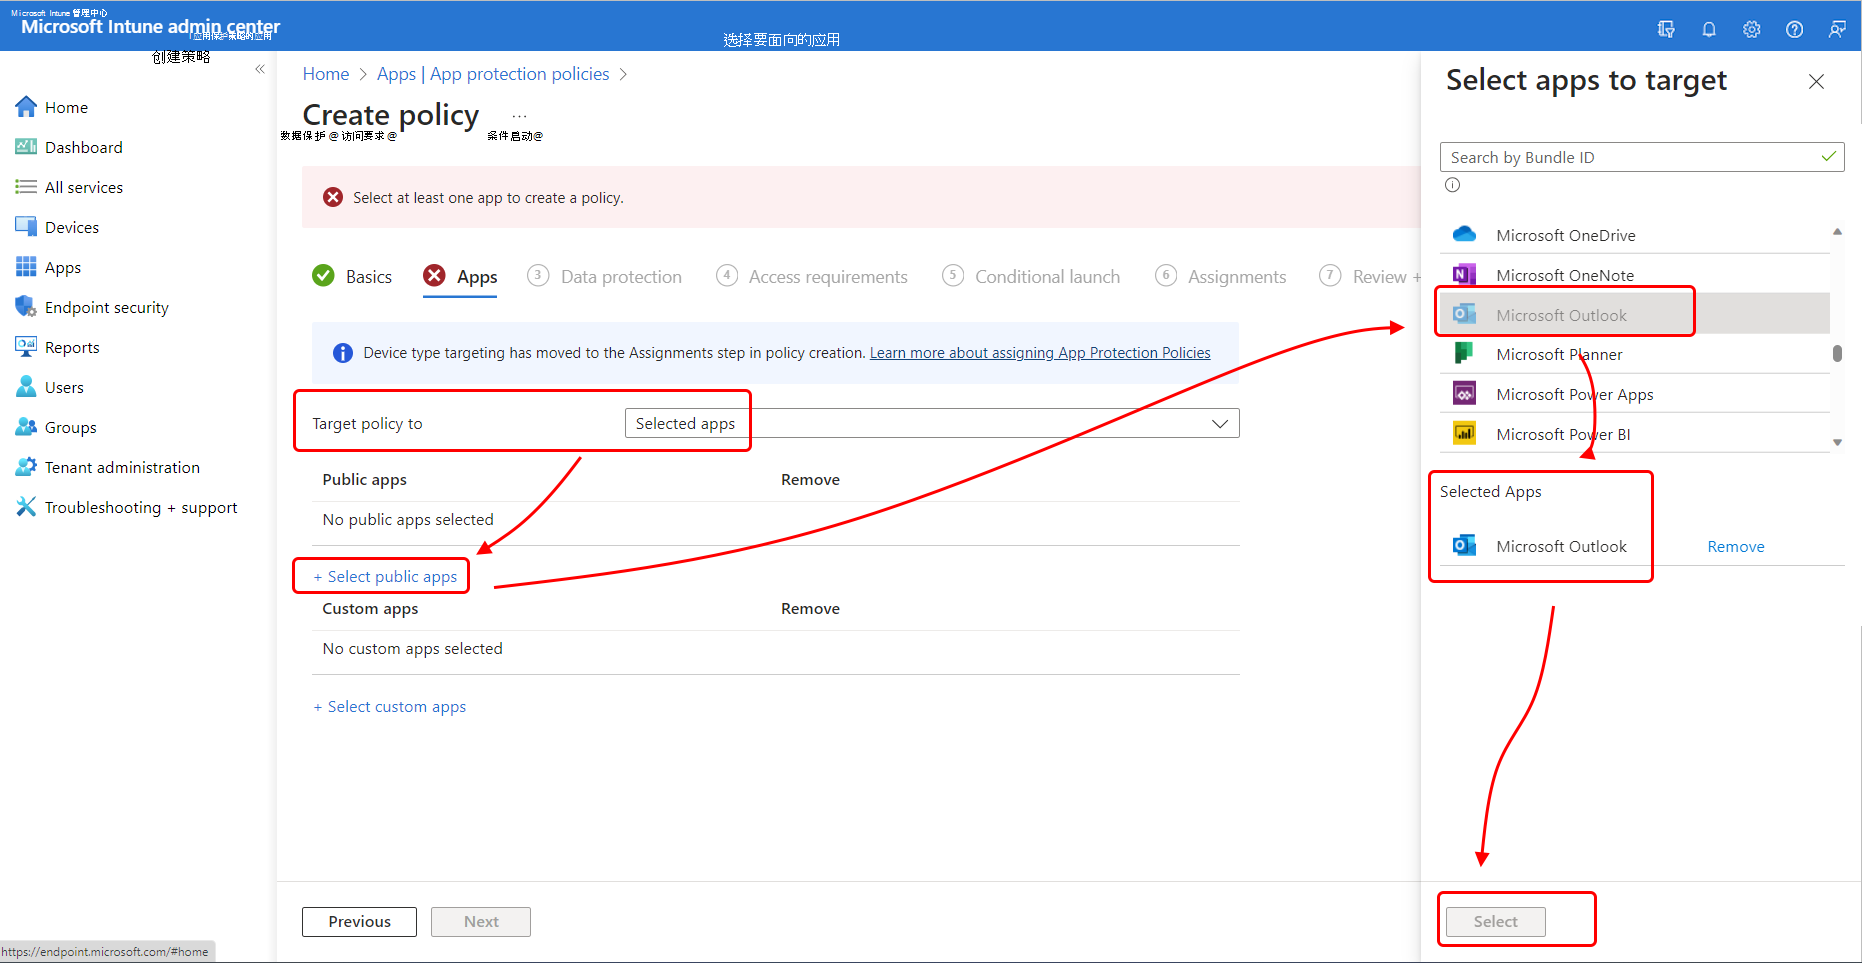Open the Apps grid icon in sidebar
1862x963 pixels.
tap(26, 267)
